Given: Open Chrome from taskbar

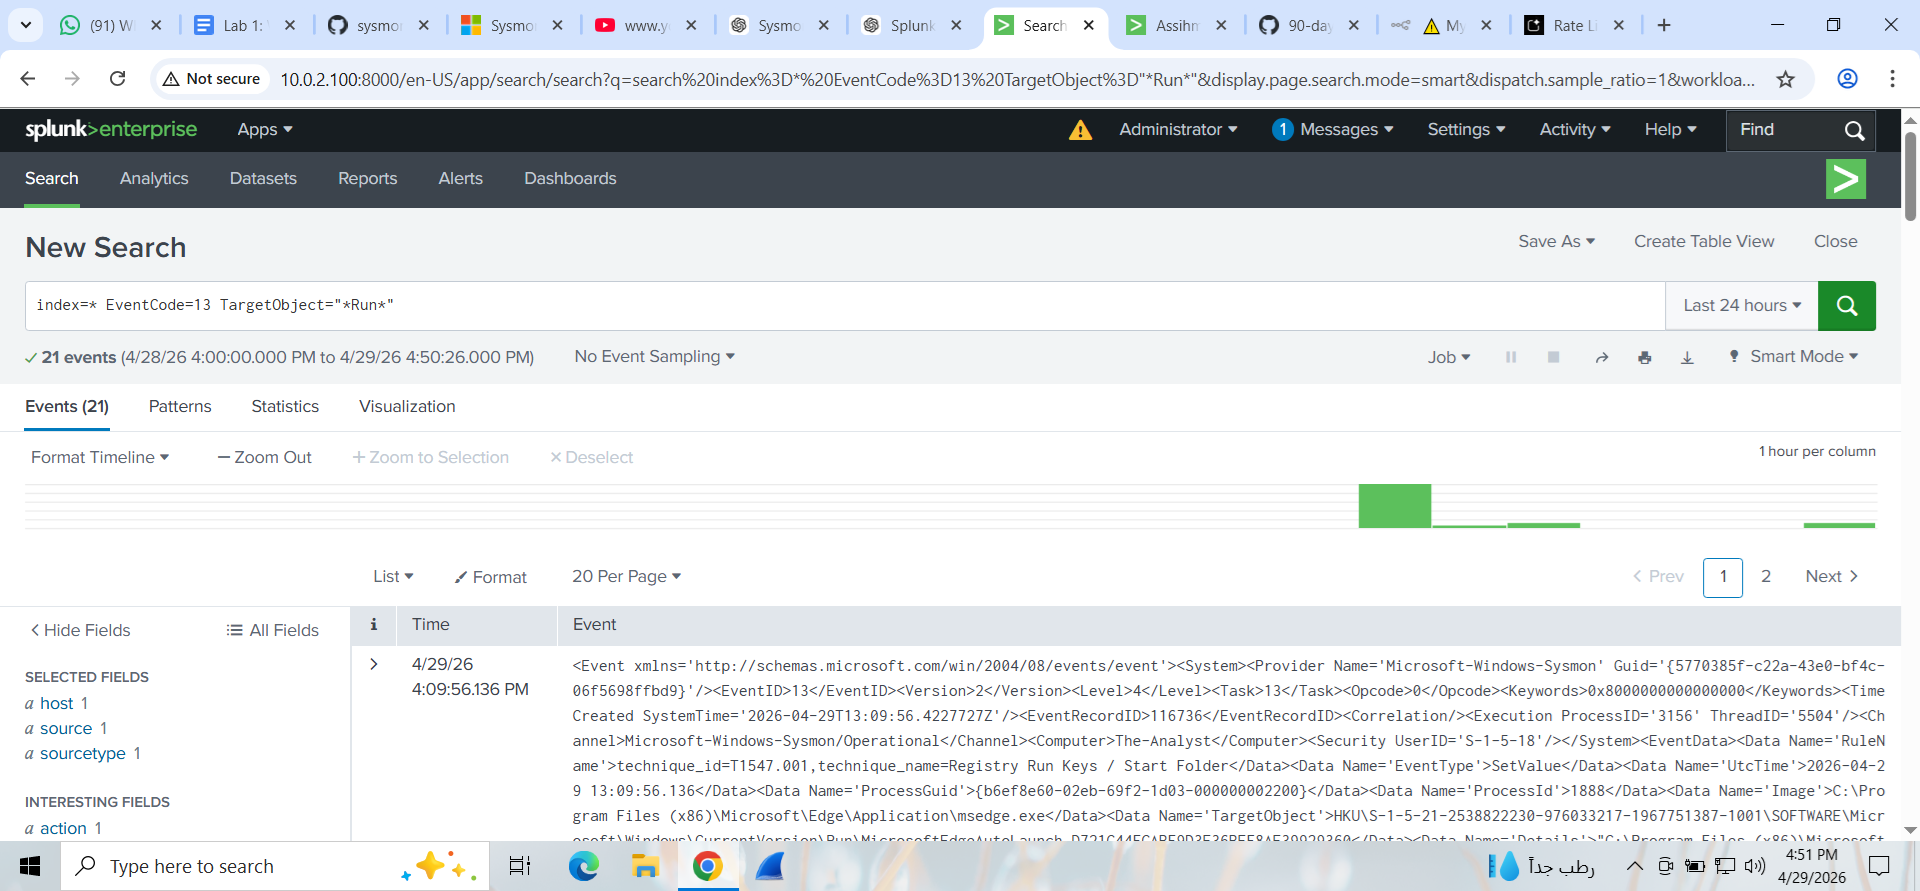Looking at the screenshot, I should (x=707, y=866).
